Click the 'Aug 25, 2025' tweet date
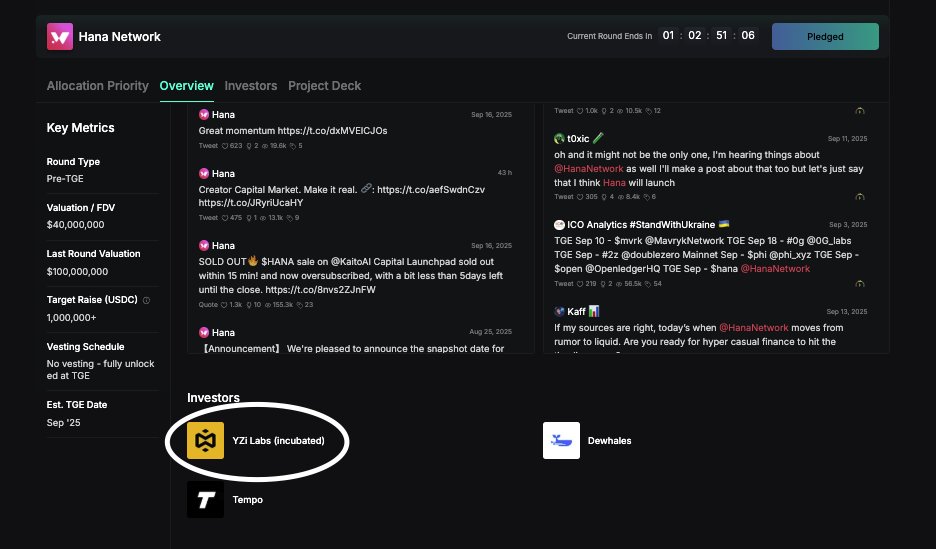The height and width of the screenshot is (549, 936). [x=490, y=332]
